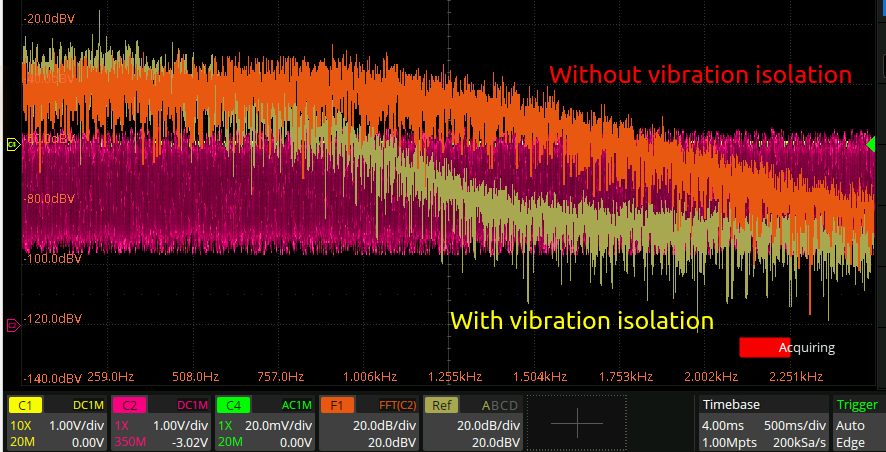
Task: Toggle C4 AC1M coupling label
Action: point(297,405)
